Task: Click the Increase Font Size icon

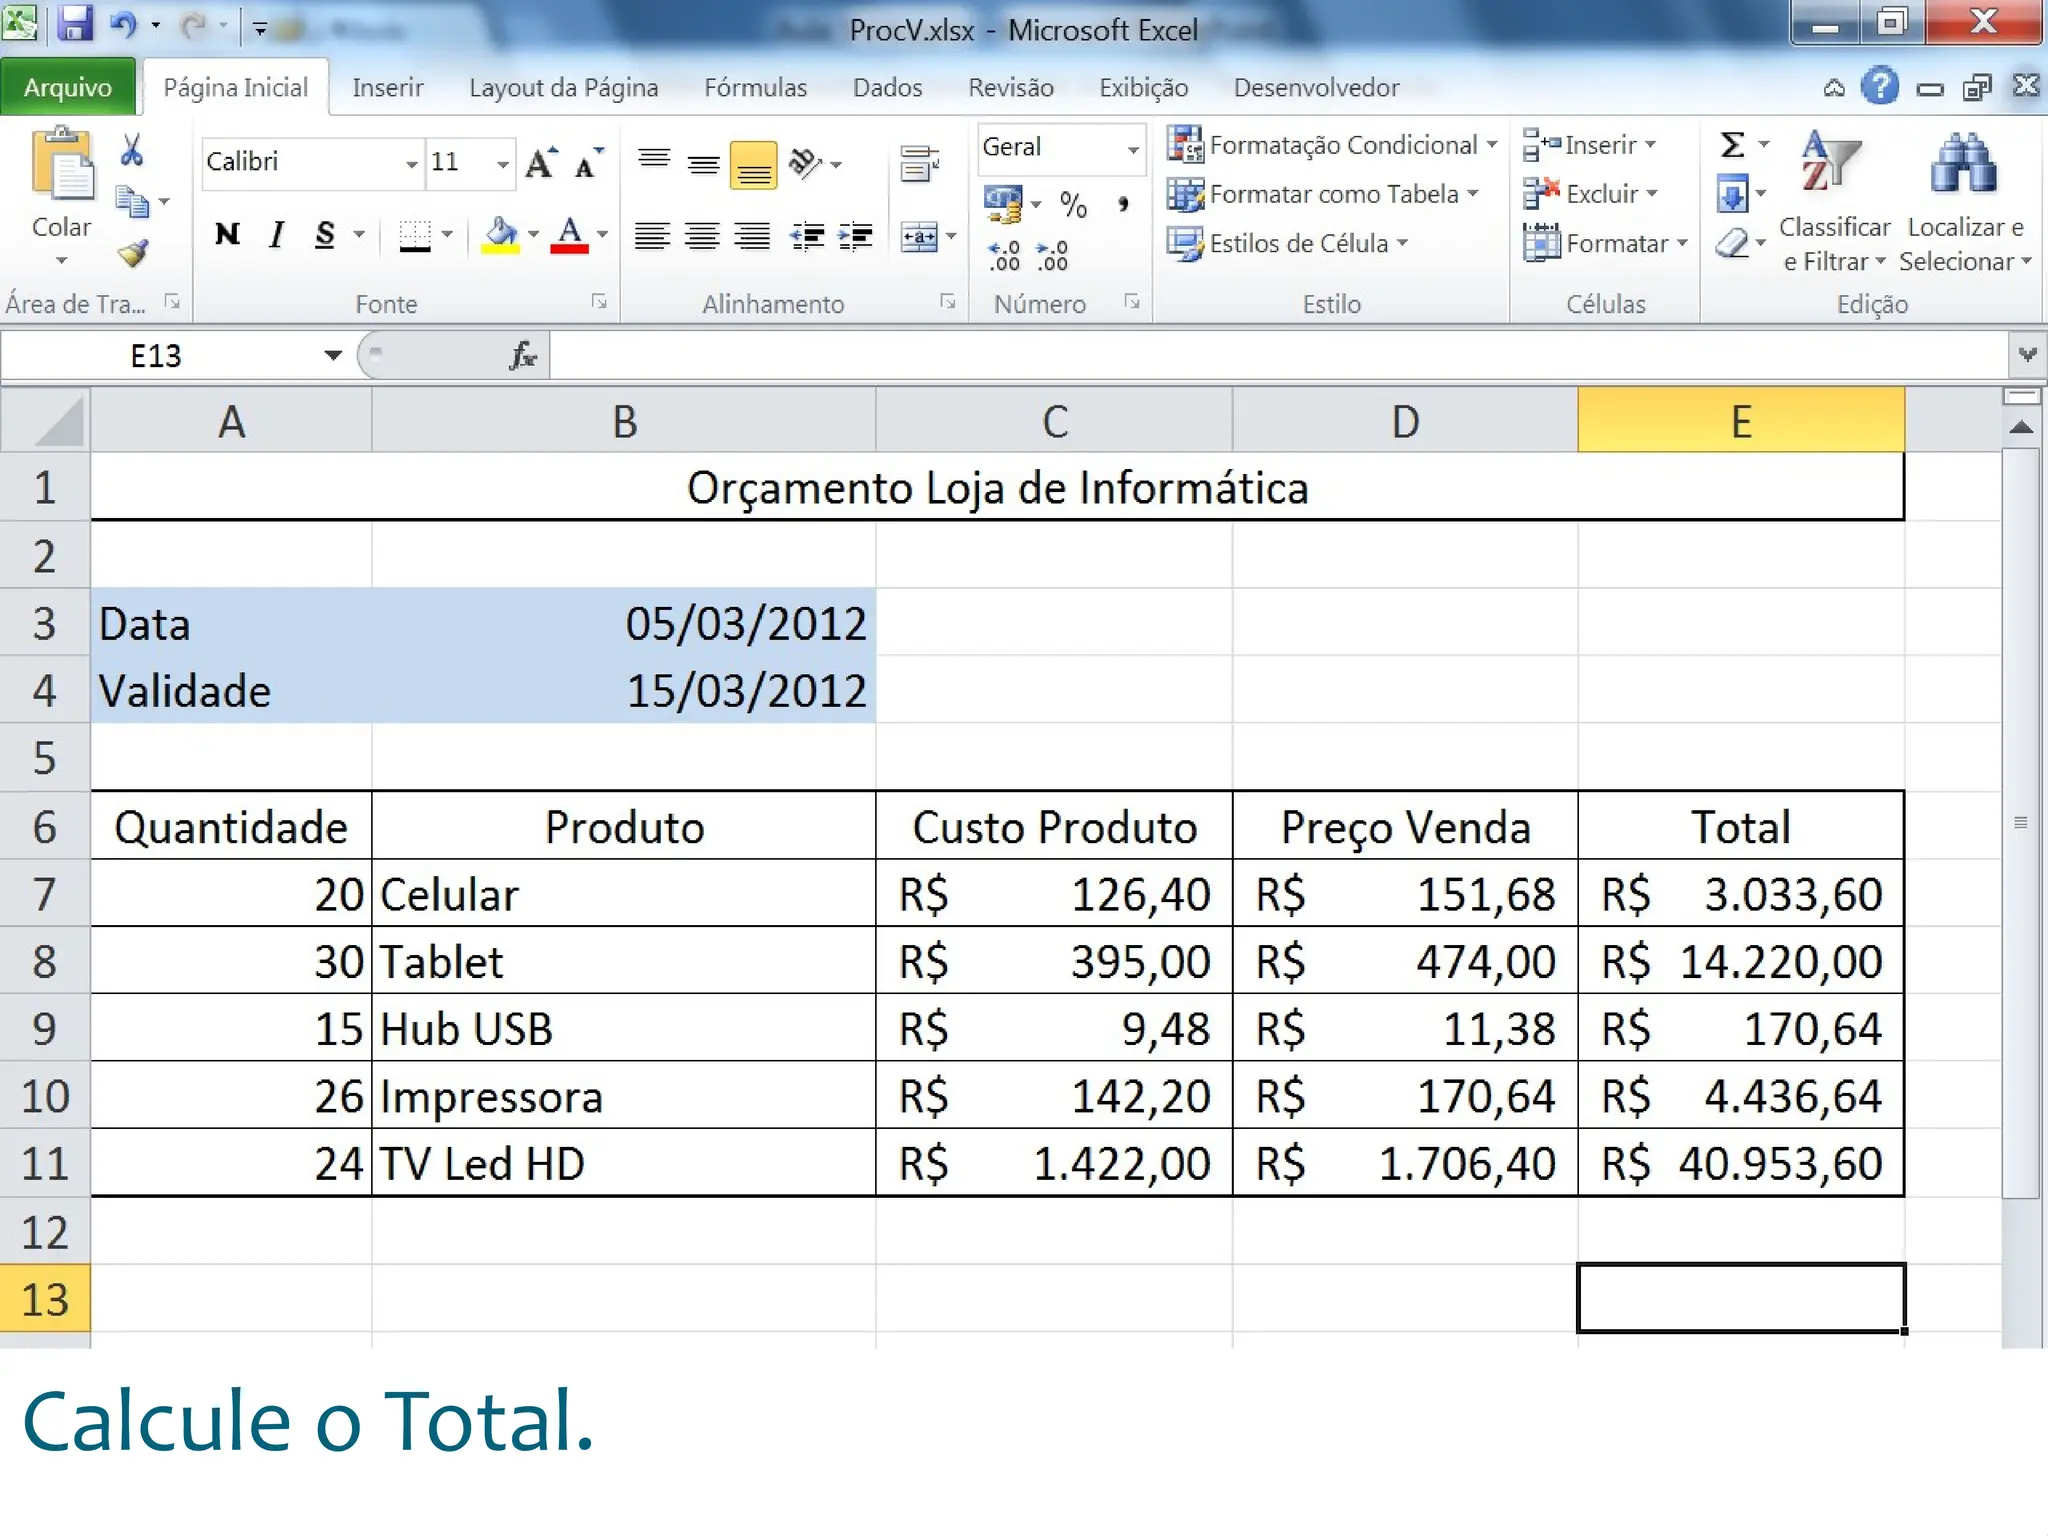Action: (x=540, y=163)
